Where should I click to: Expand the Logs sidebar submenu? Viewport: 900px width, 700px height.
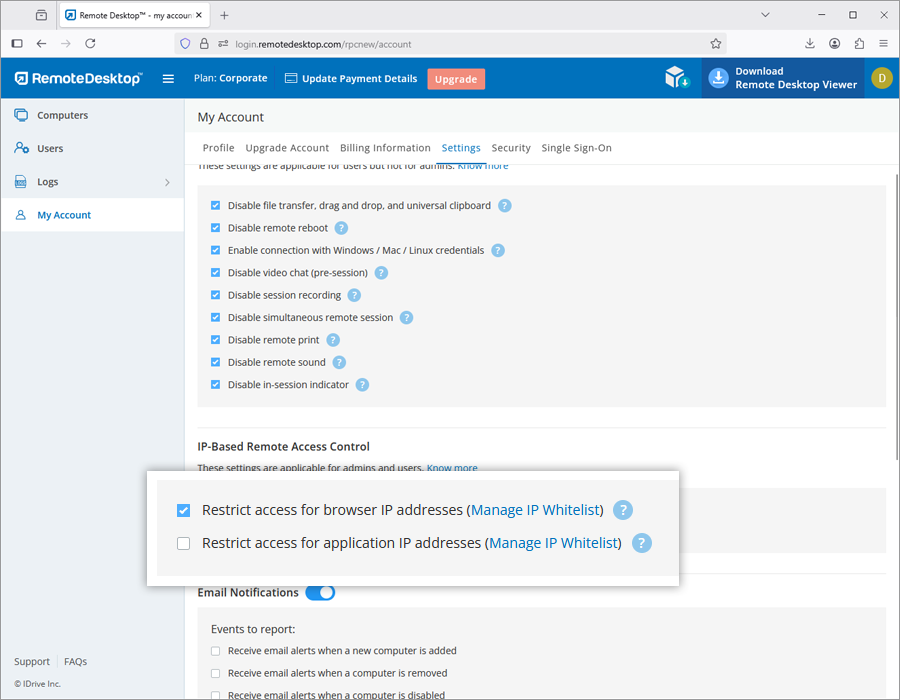(167, 182)
